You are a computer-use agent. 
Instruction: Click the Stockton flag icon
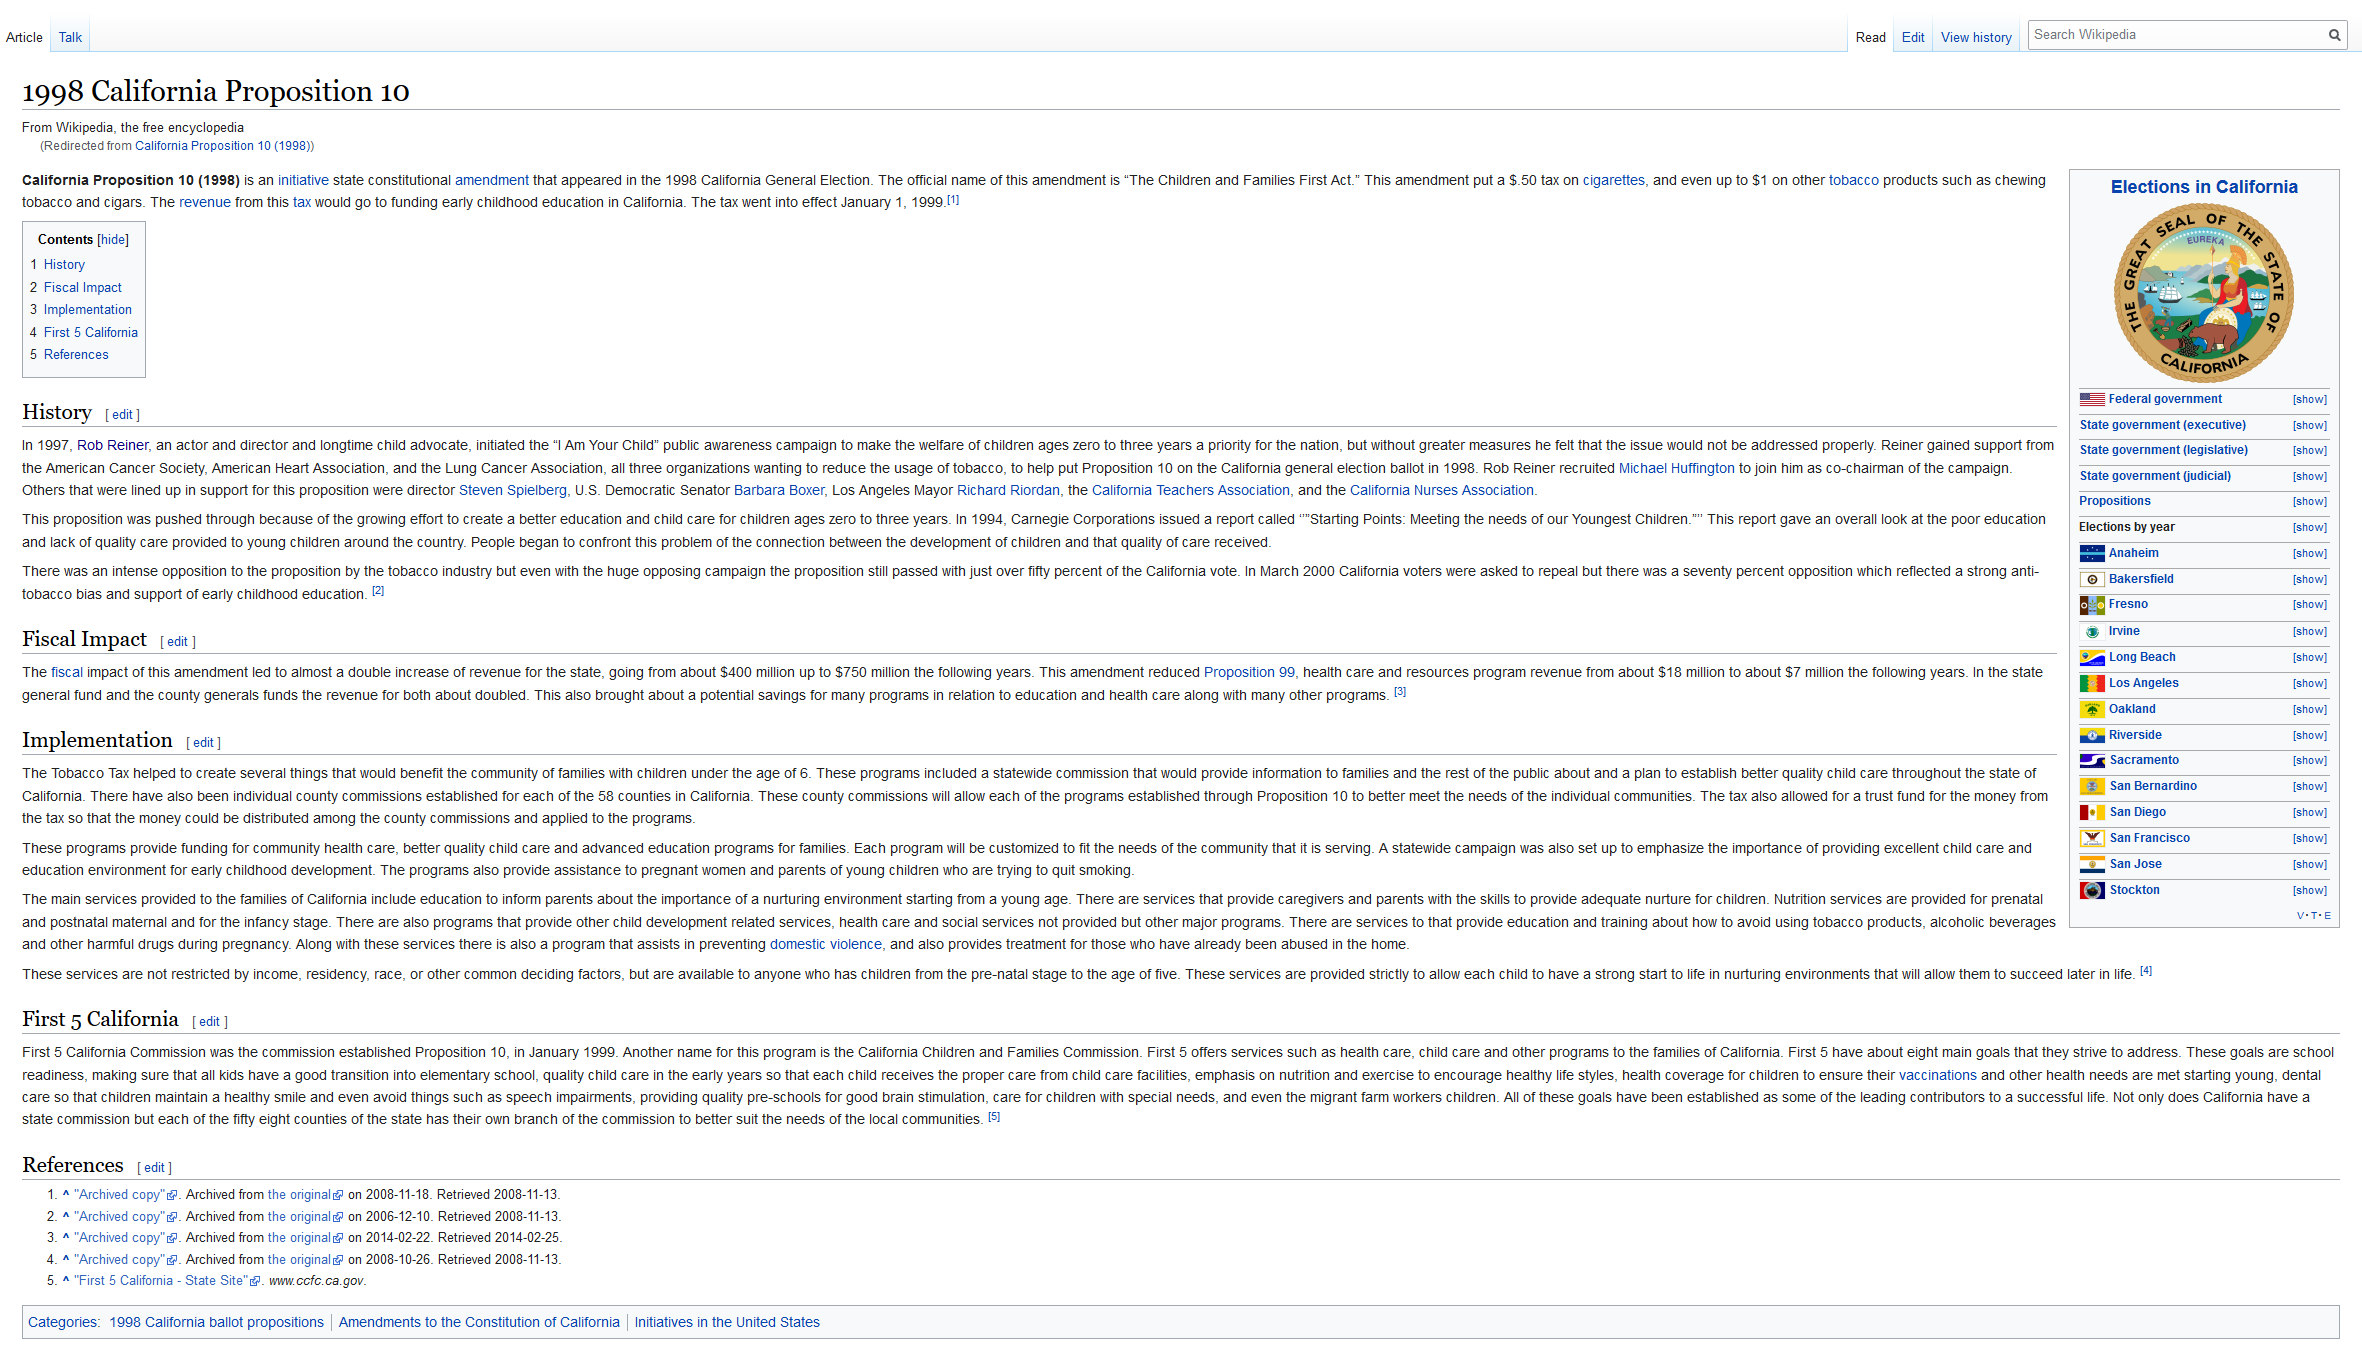tap(2092, 890)
